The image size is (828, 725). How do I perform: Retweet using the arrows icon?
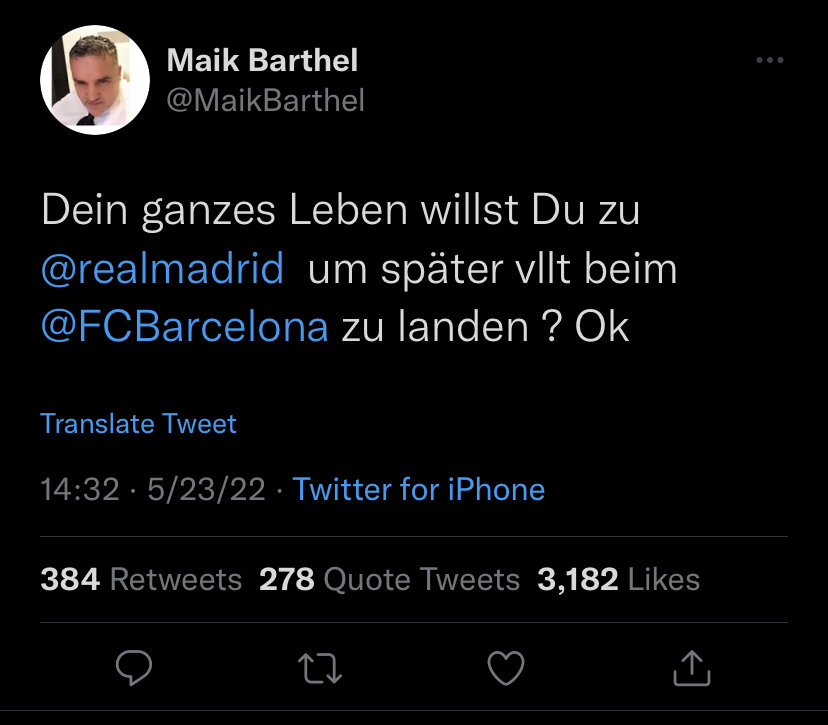click(322, 669)
